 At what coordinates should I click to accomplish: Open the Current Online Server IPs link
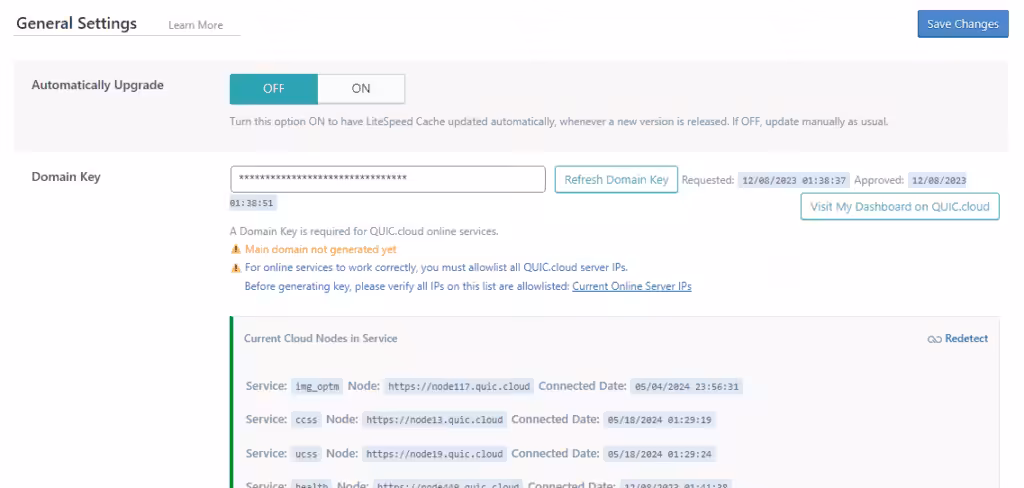tap(631, 286)
